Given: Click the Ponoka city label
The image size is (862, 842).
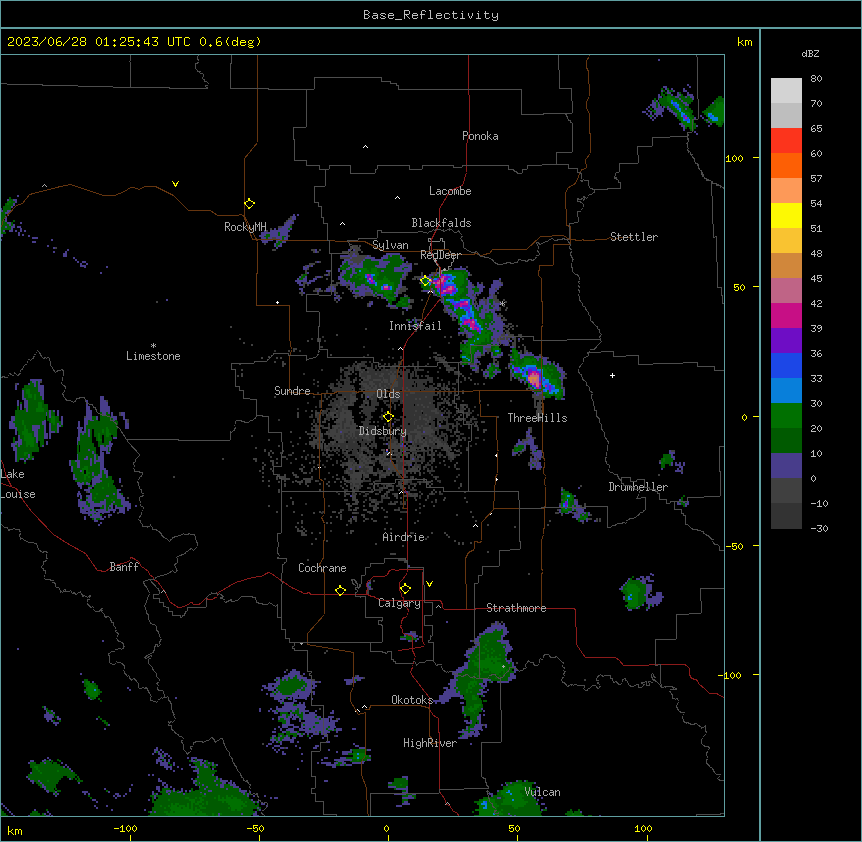Looking at the screenshot, I should point(480,136).
